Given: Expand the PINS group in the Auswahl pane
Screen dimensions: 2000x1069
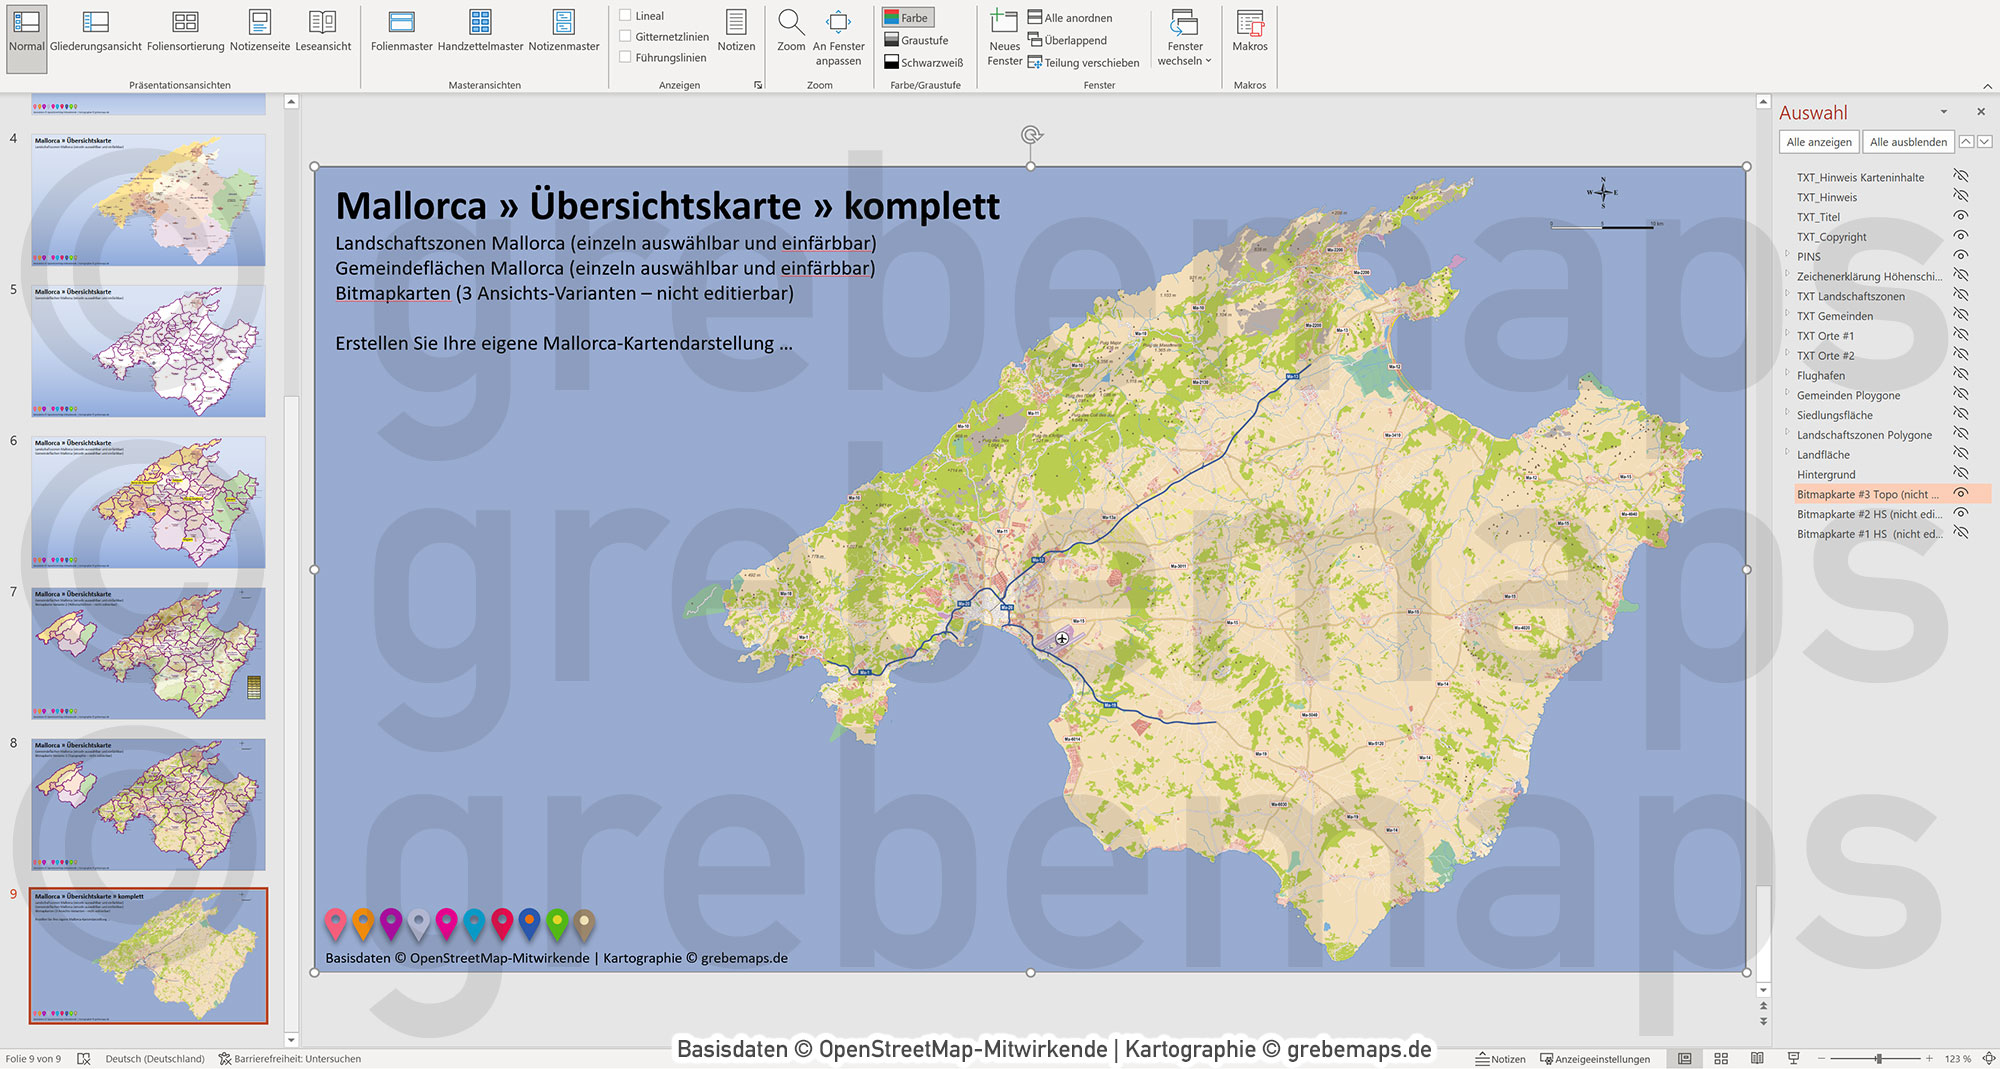Looking at the screenshot, I should tap(1787, 256).
